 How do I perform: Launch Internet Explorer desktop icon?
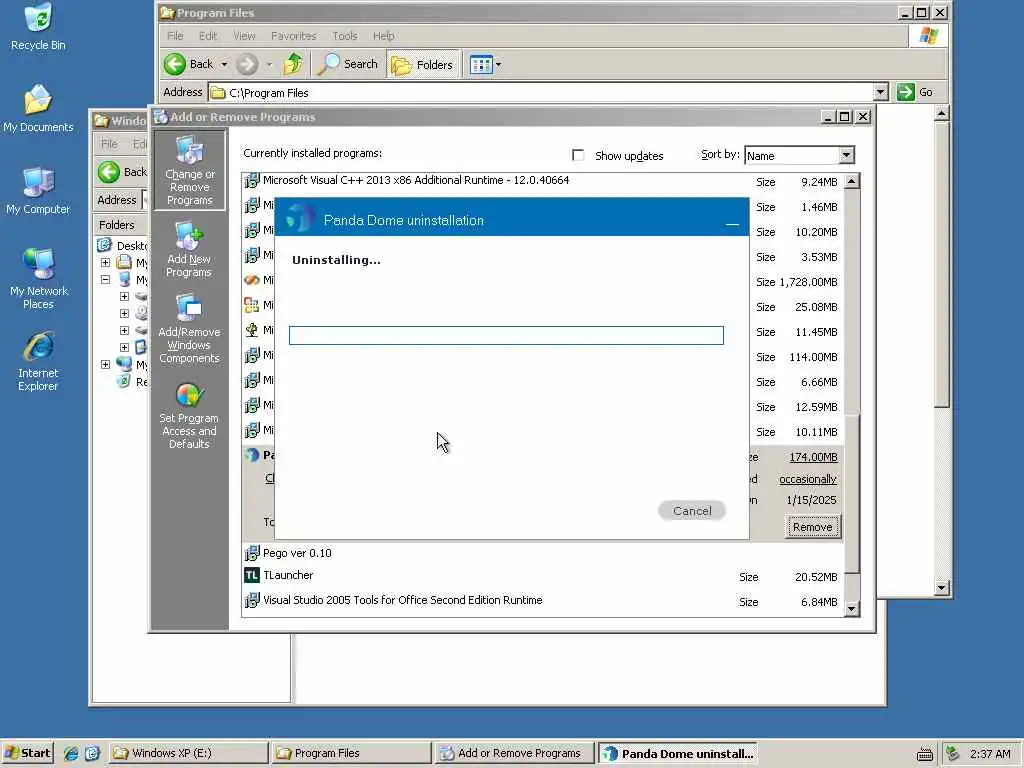pos(38,361)
